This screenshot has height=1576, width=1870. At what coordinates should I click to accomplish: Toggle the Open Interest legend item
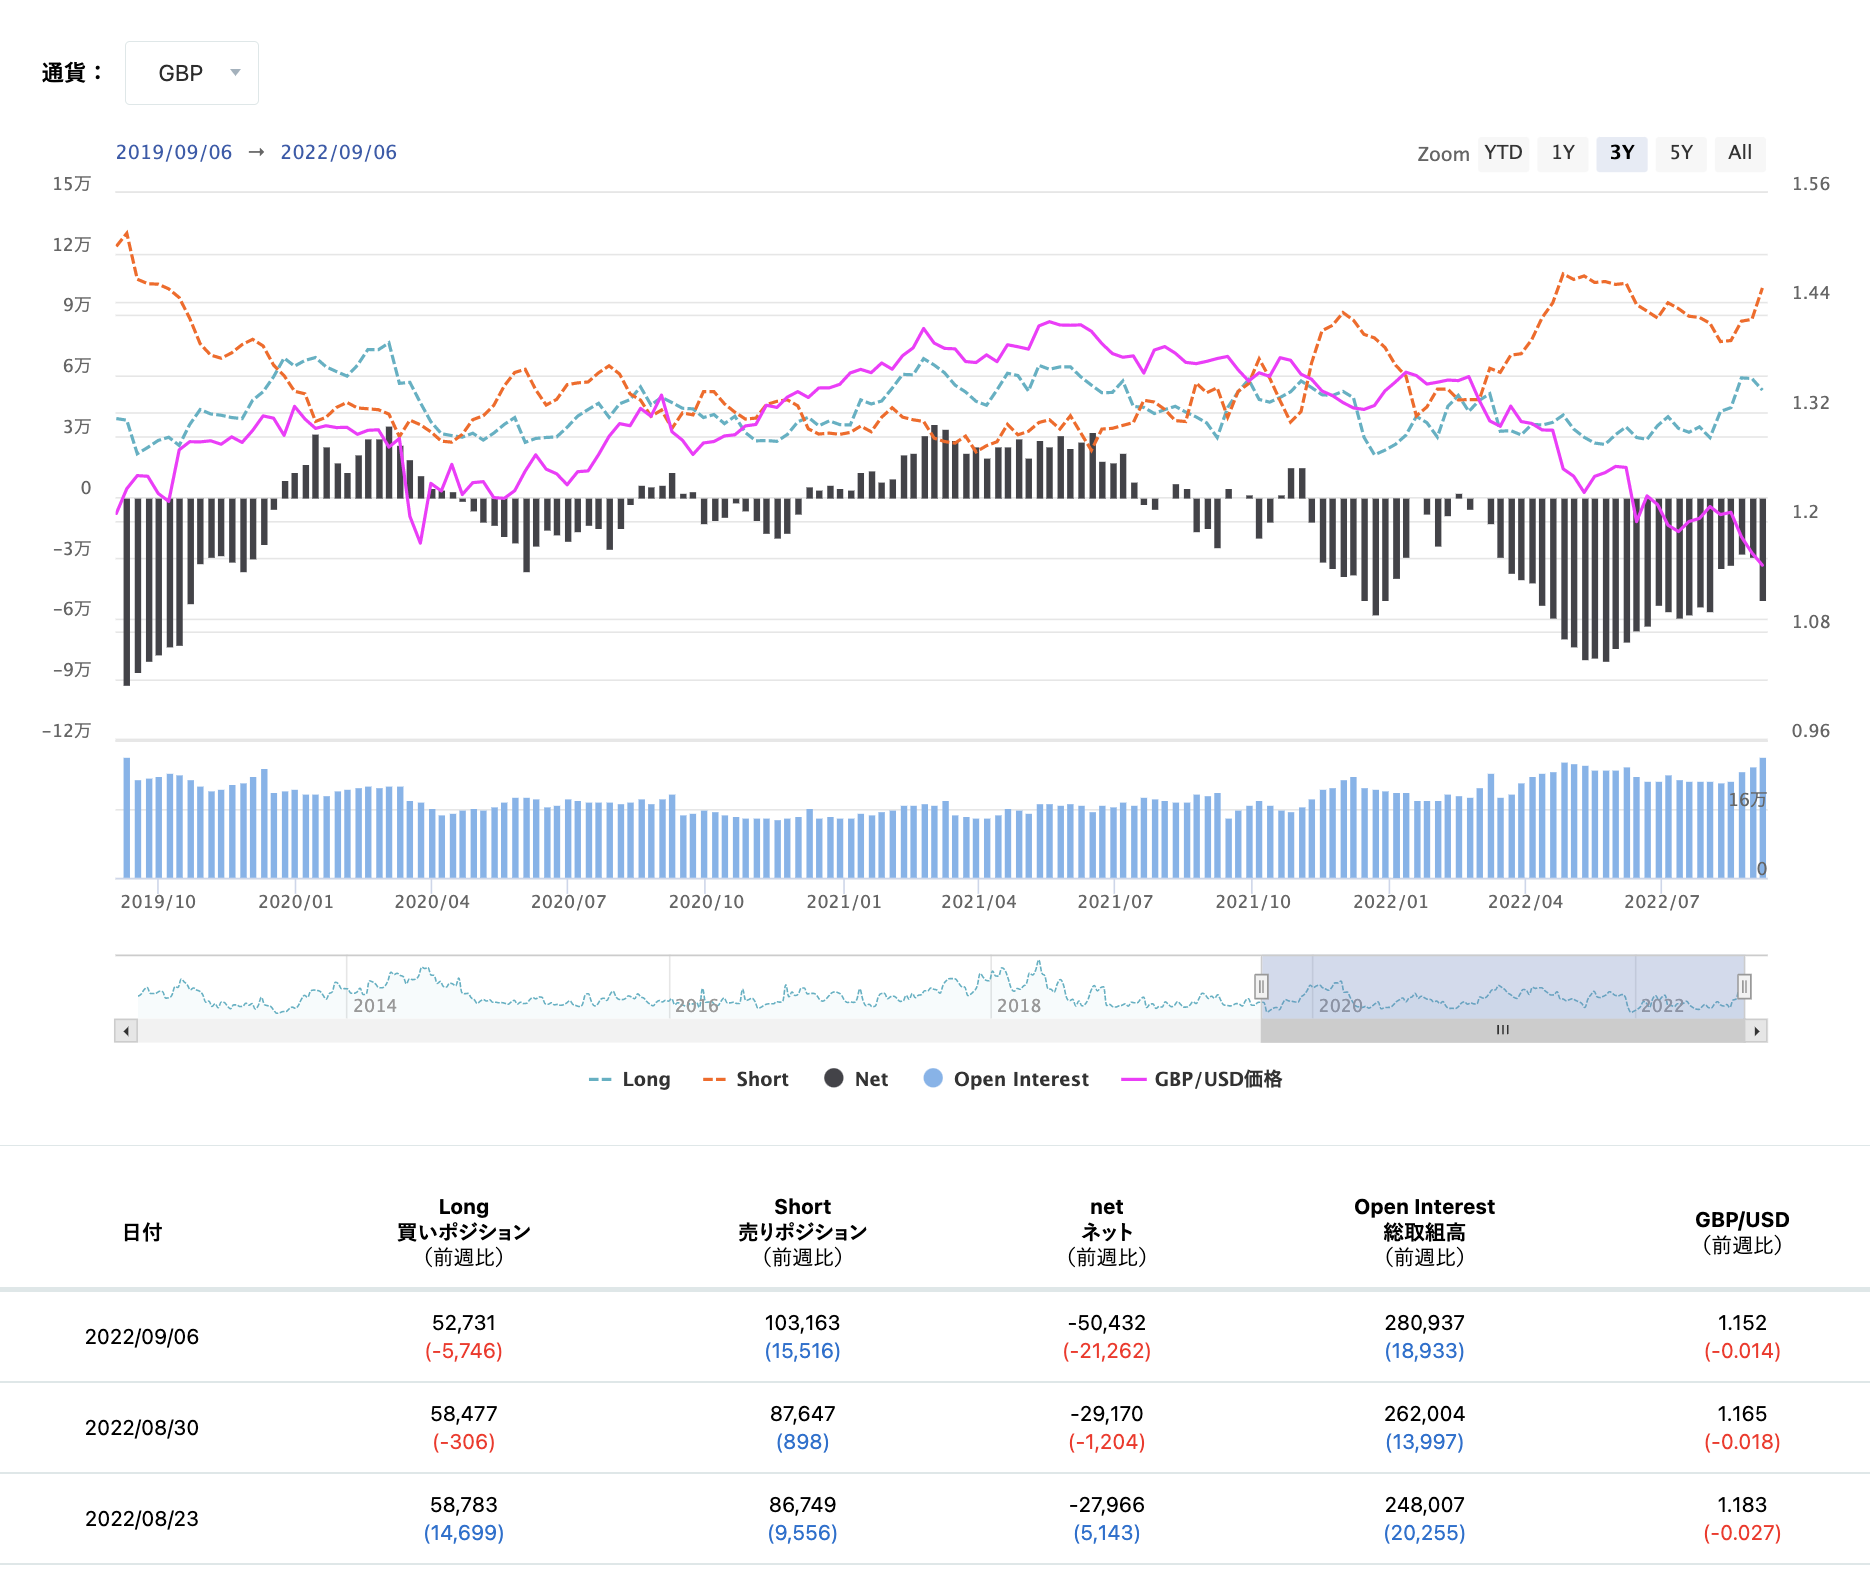click(1006, 1079)
